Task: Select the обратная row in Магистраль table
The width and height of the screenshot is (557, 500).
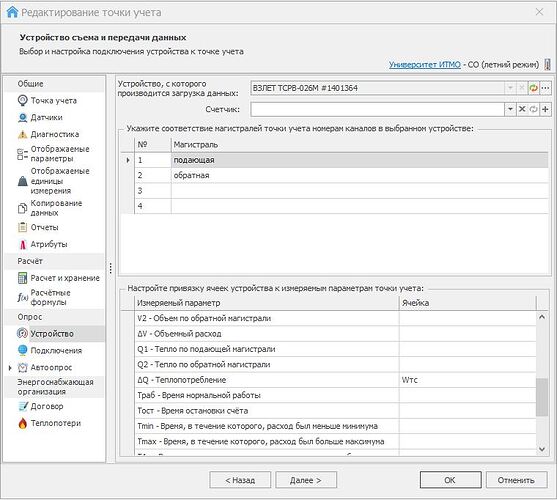Action: 334,175
